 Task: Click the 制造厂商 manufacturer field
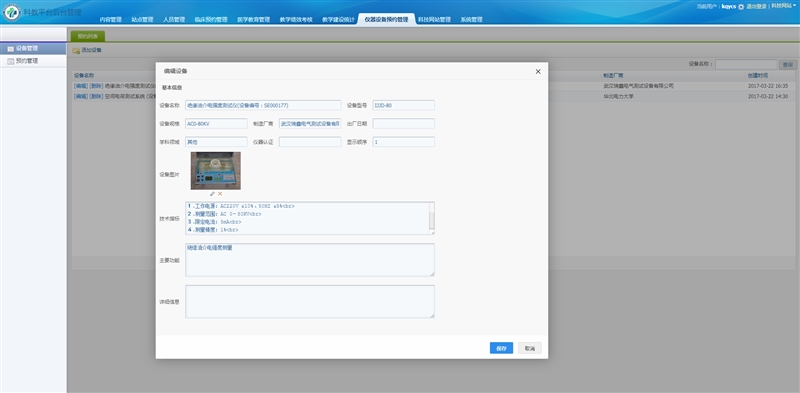[310, 124]
